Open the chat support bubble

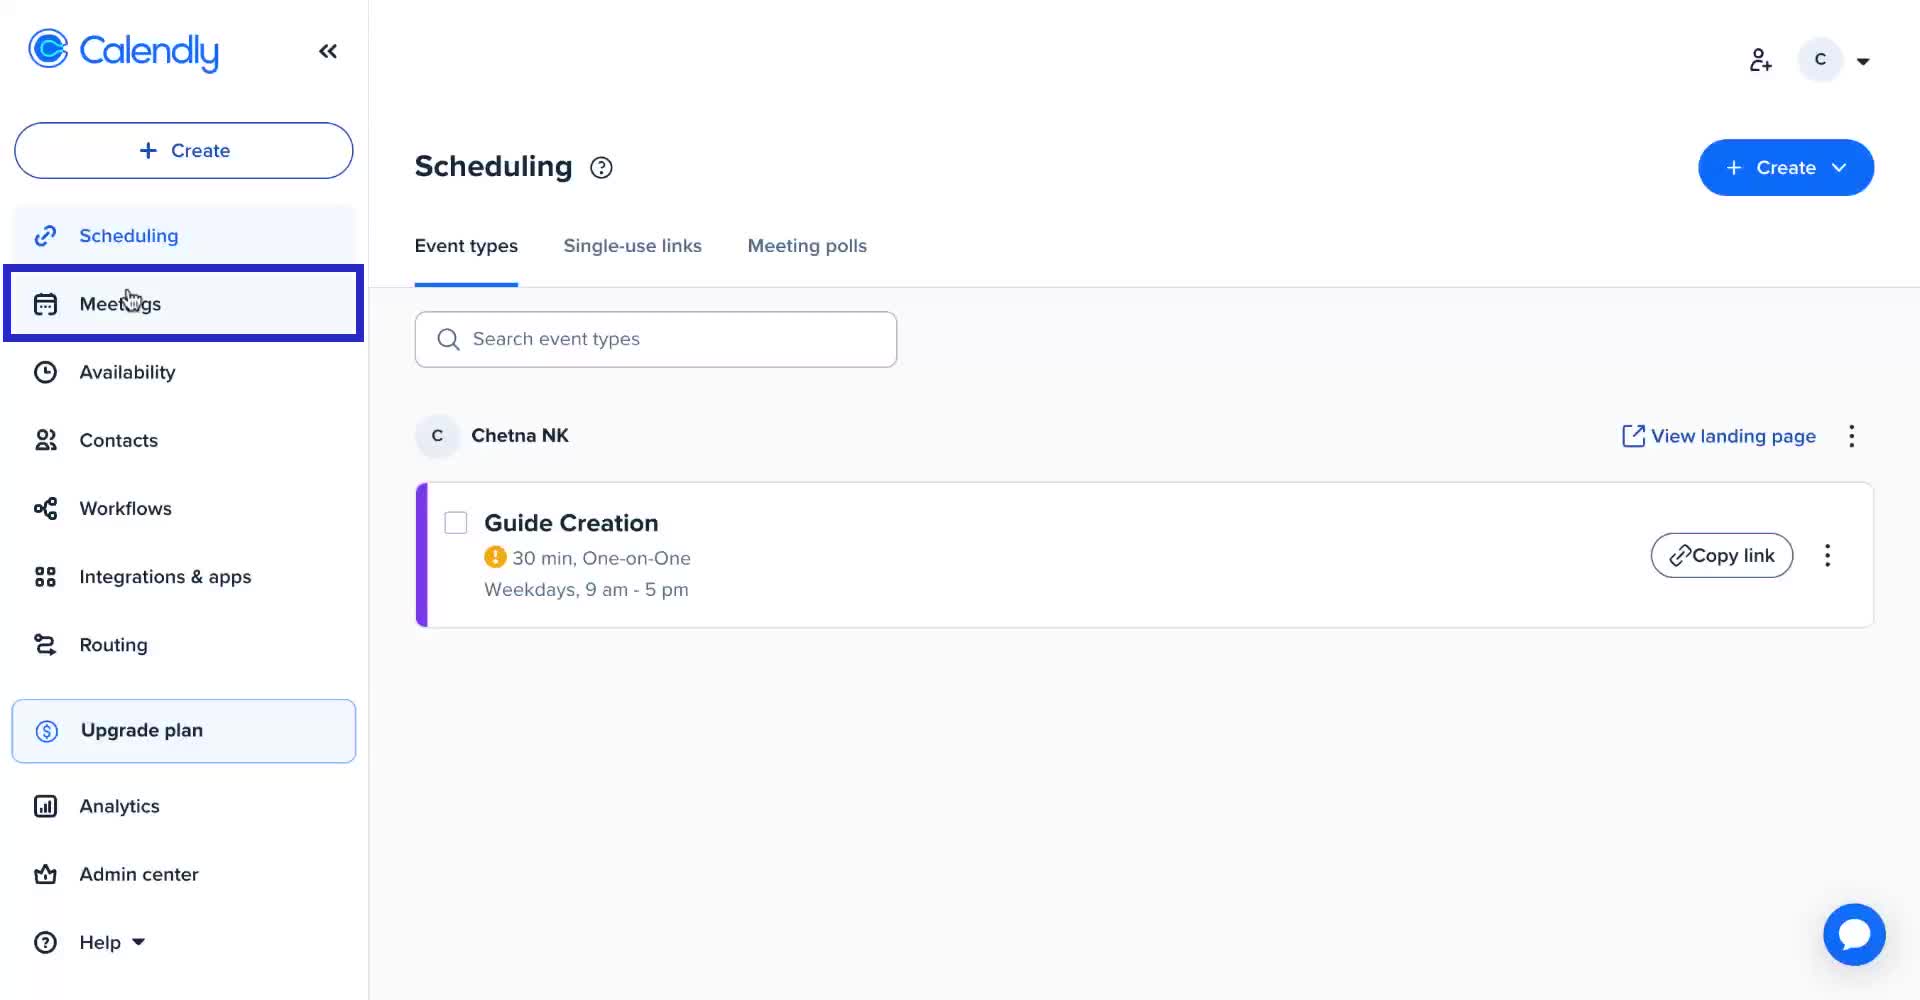[1853, 934]
